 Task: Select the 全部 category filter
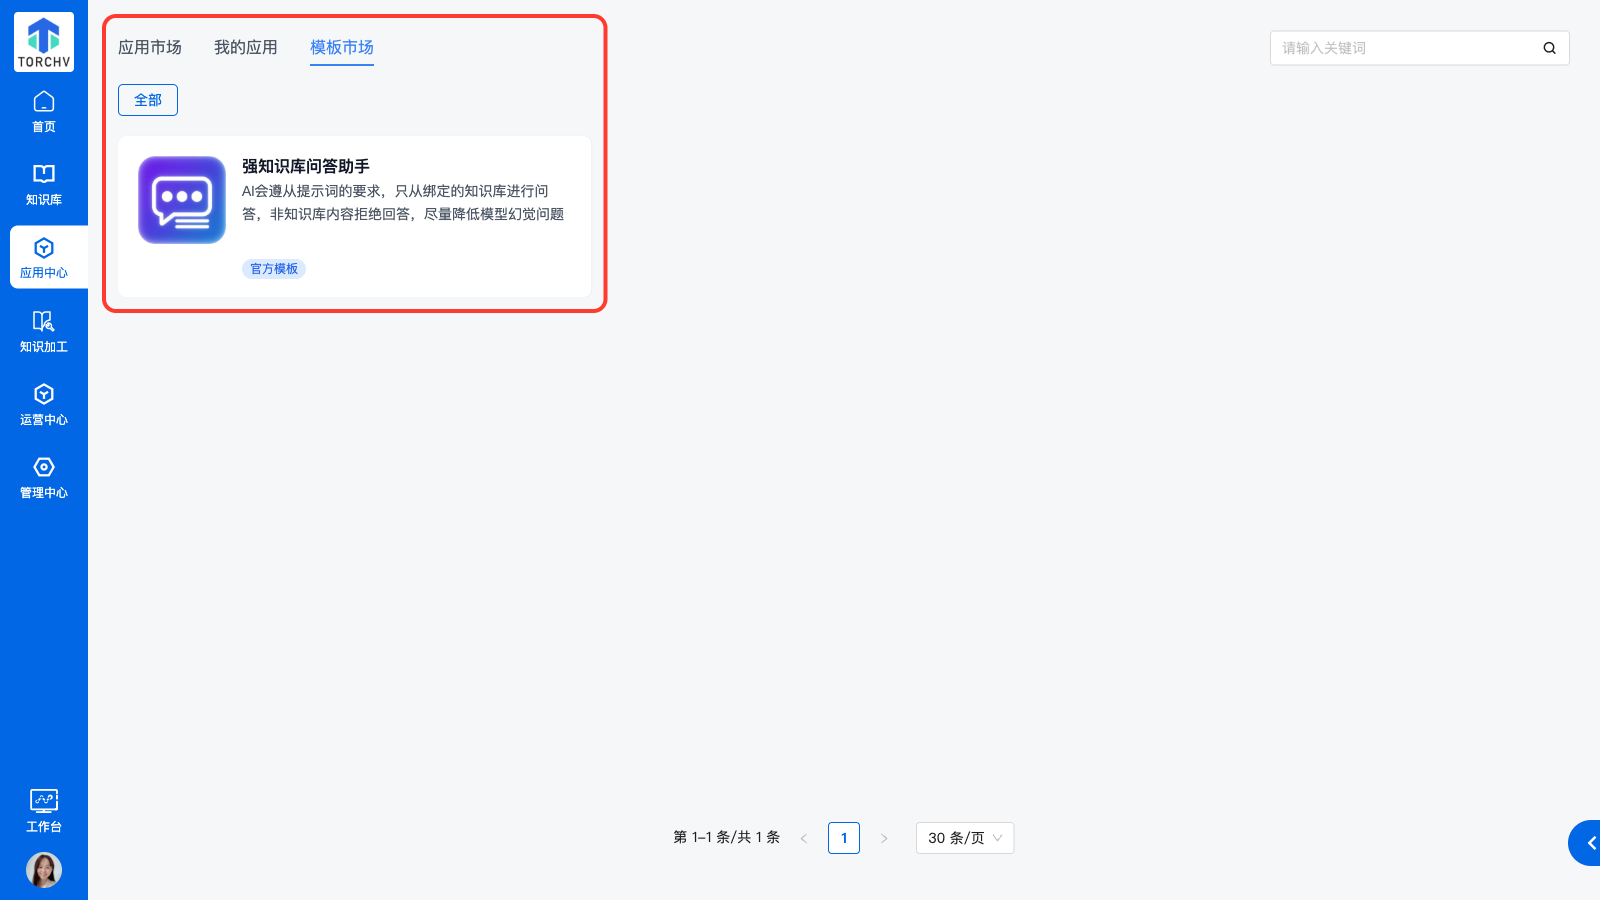tap(148, 100)
